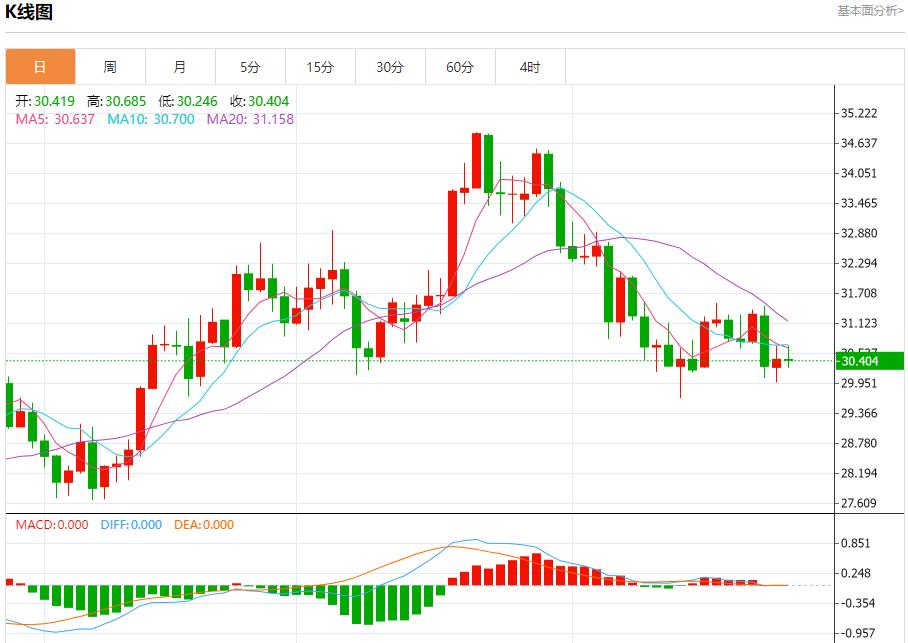The image size is (908, 643).
Task: Select the DIFF indicator label
Action: [131, 525]
